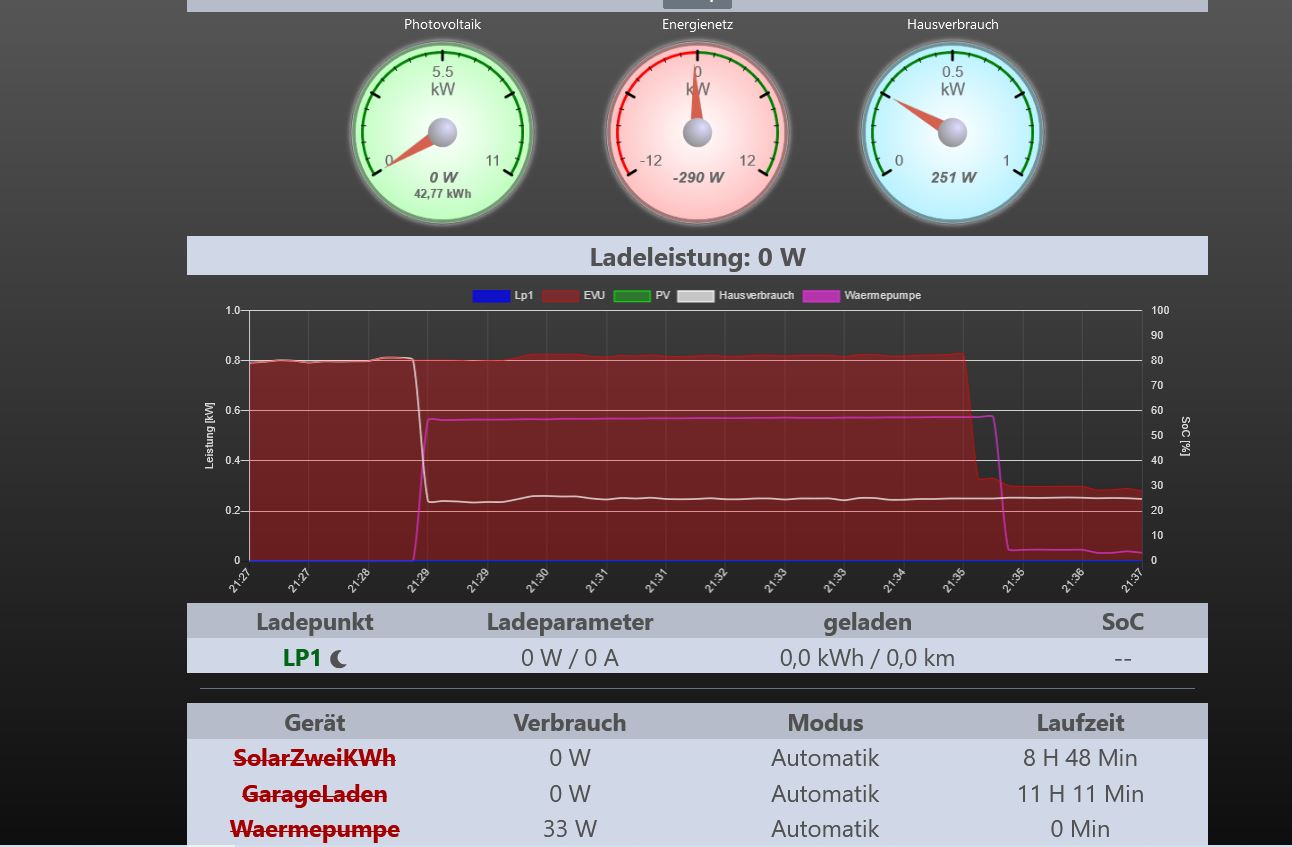Click the Energienetz gauge
The height and width of the screenshot is (847, 1292).
pos(697,132)
